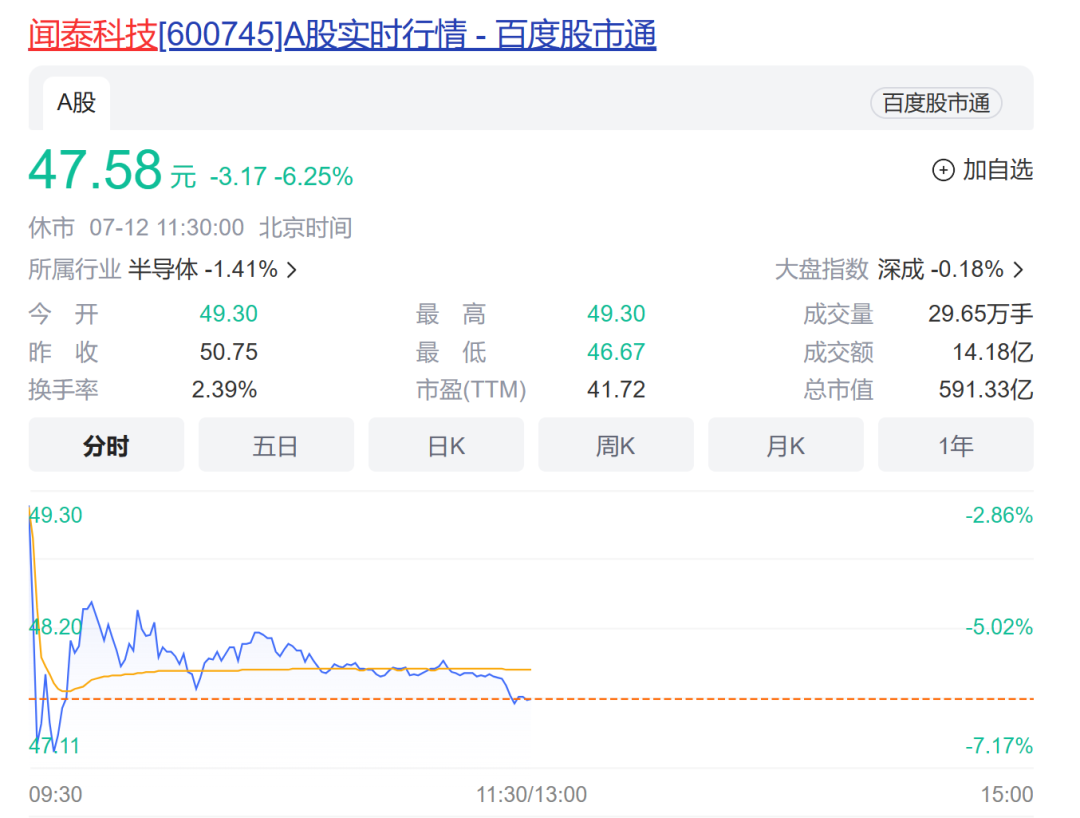Select the A股 tab
The height and width of the screenshot is (818, 1080).
pos(76,103)
